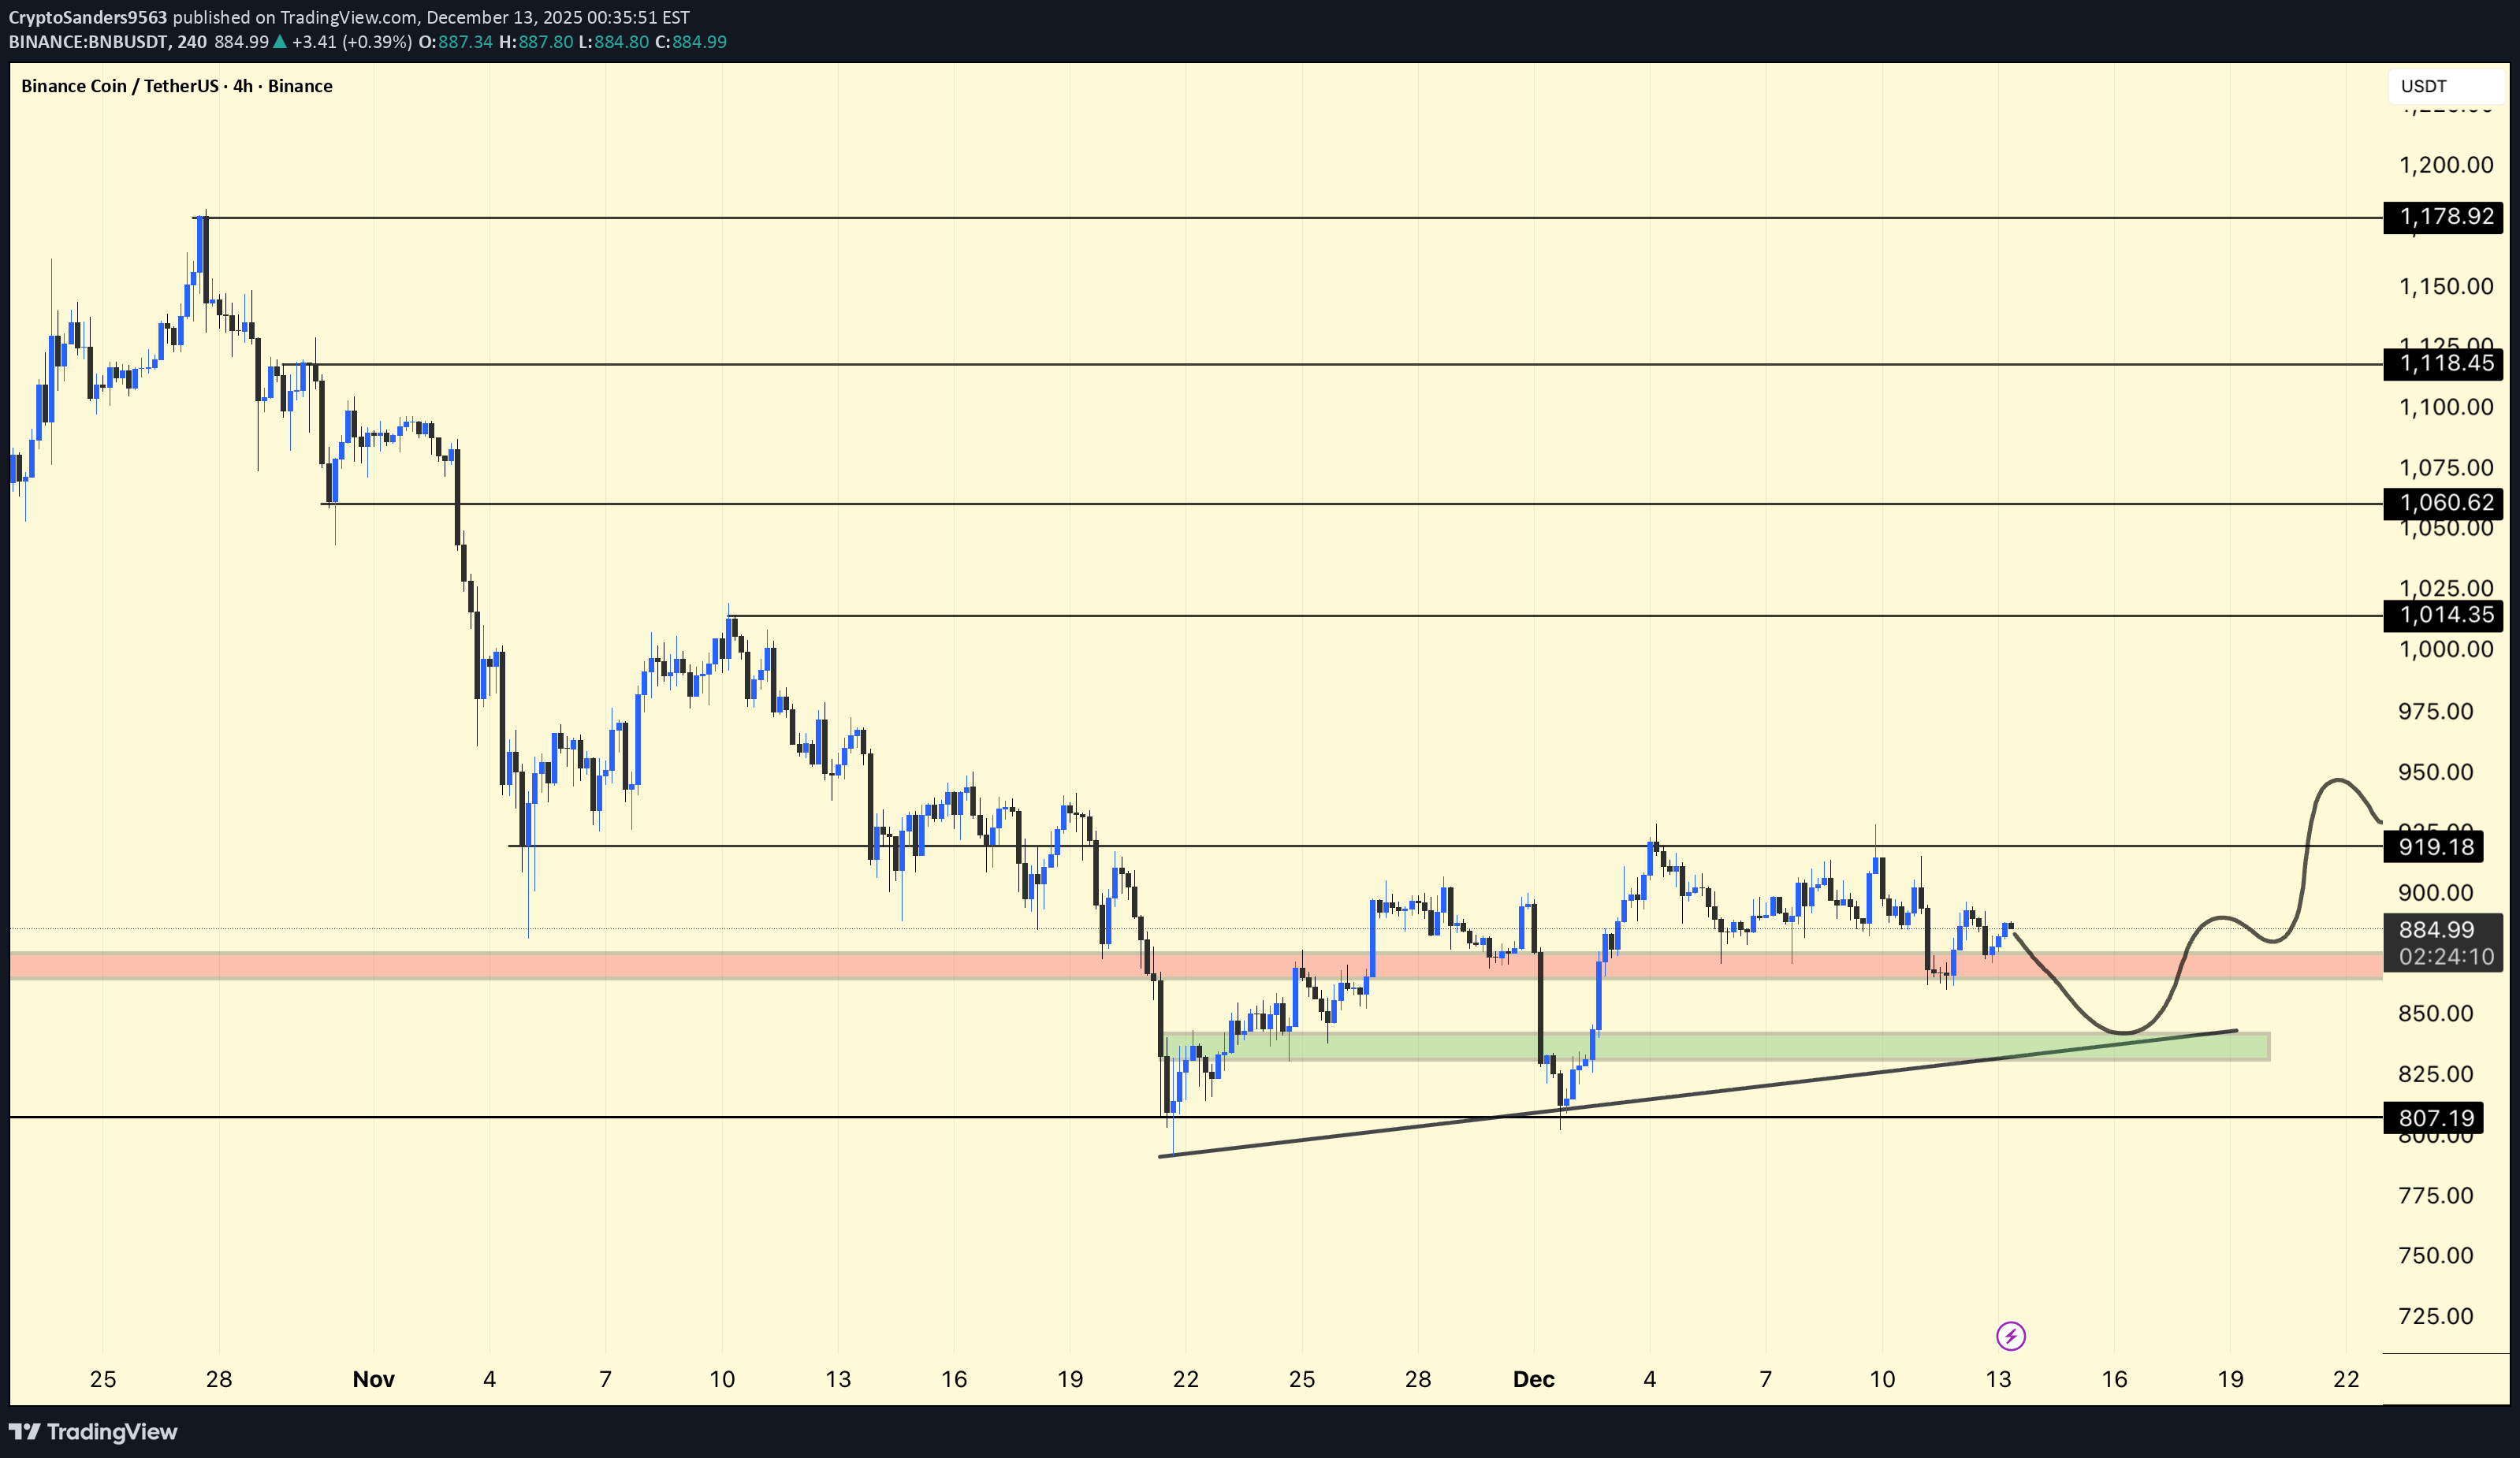Click the BINANCE:BNBUSDT symbol text in header

click(x=90, y=42)
